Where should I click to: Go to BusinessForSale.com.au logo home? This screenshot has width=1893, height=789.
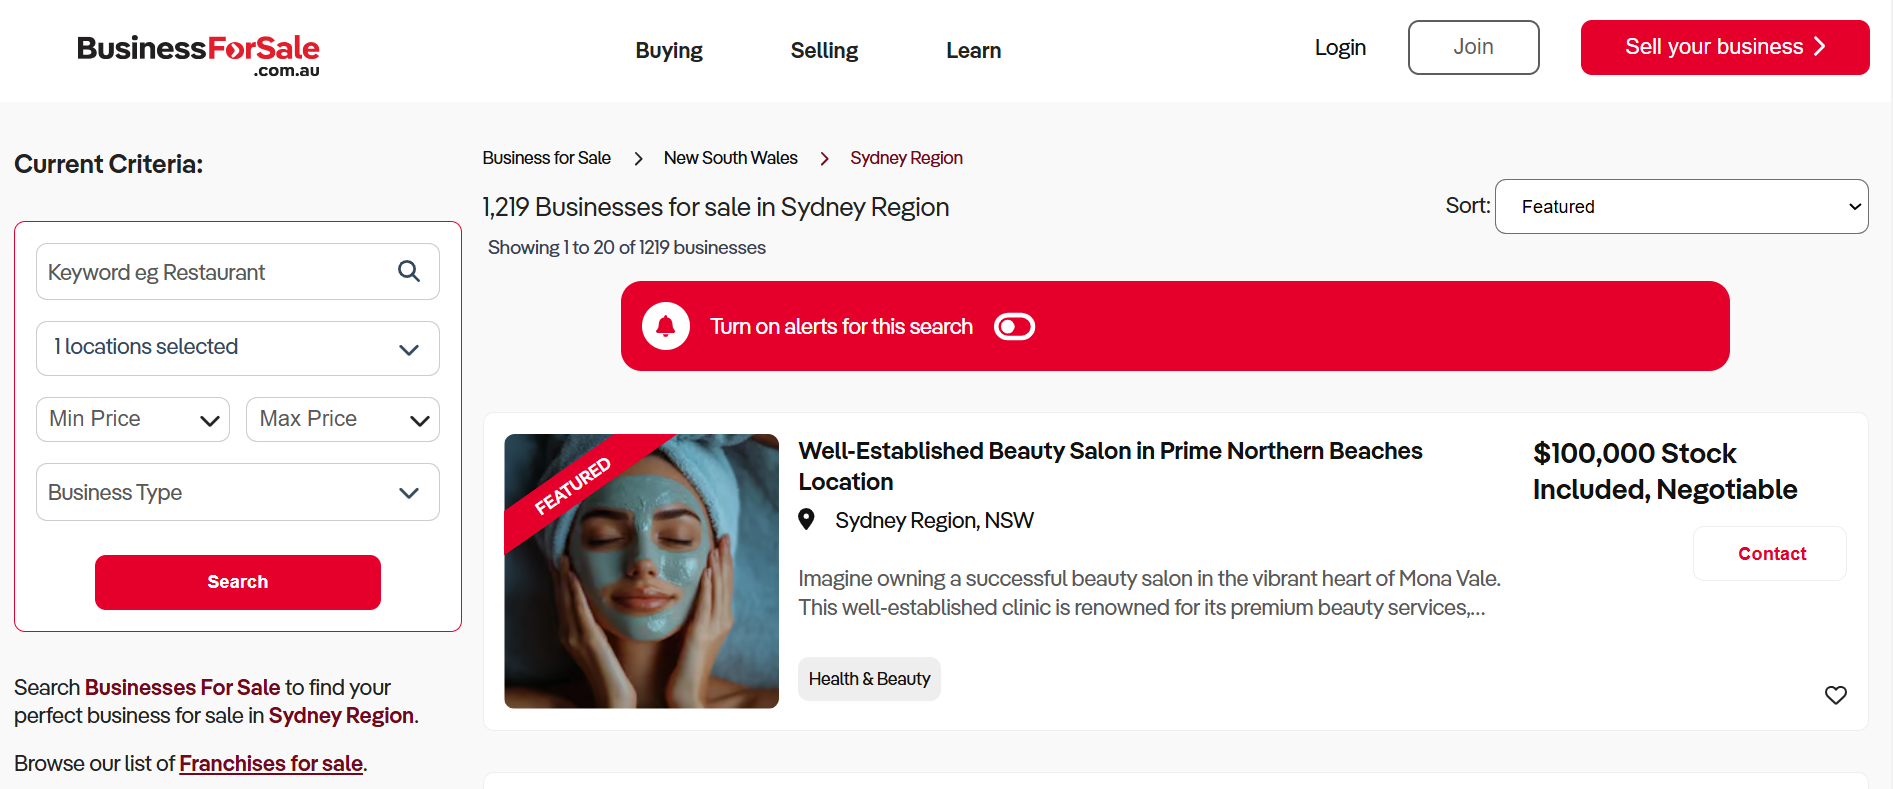[198, 54]
